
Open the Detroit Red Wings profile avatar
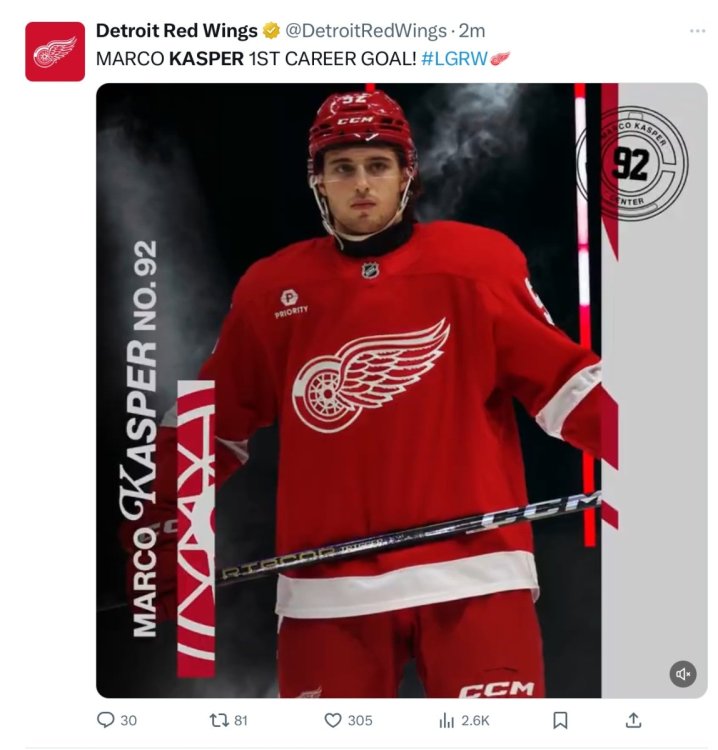[x=55, y=52]
